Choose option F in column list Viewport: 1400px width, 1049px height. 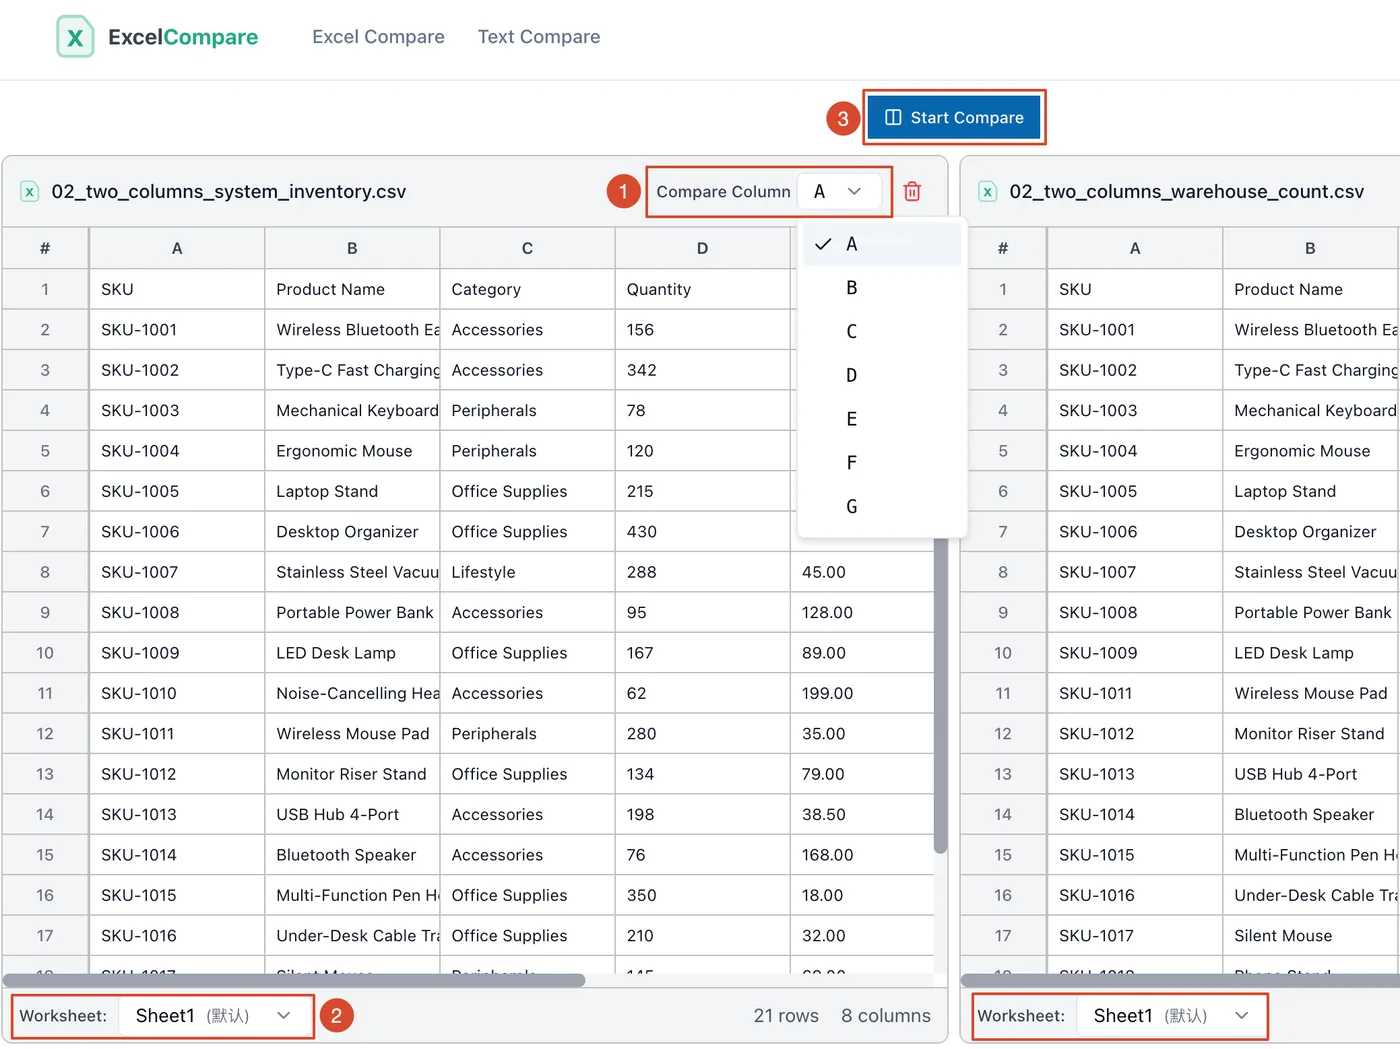[882, 463]
